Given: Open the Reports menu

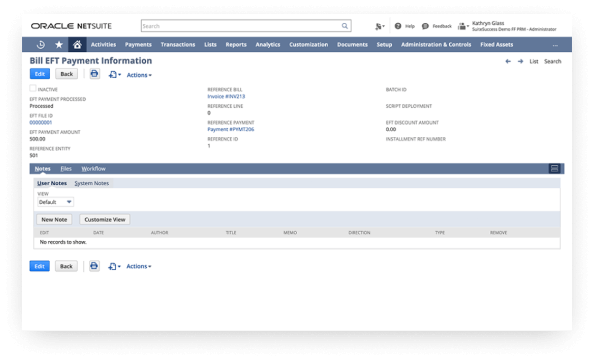Looking at the screenshot, I should pos(236,45).
